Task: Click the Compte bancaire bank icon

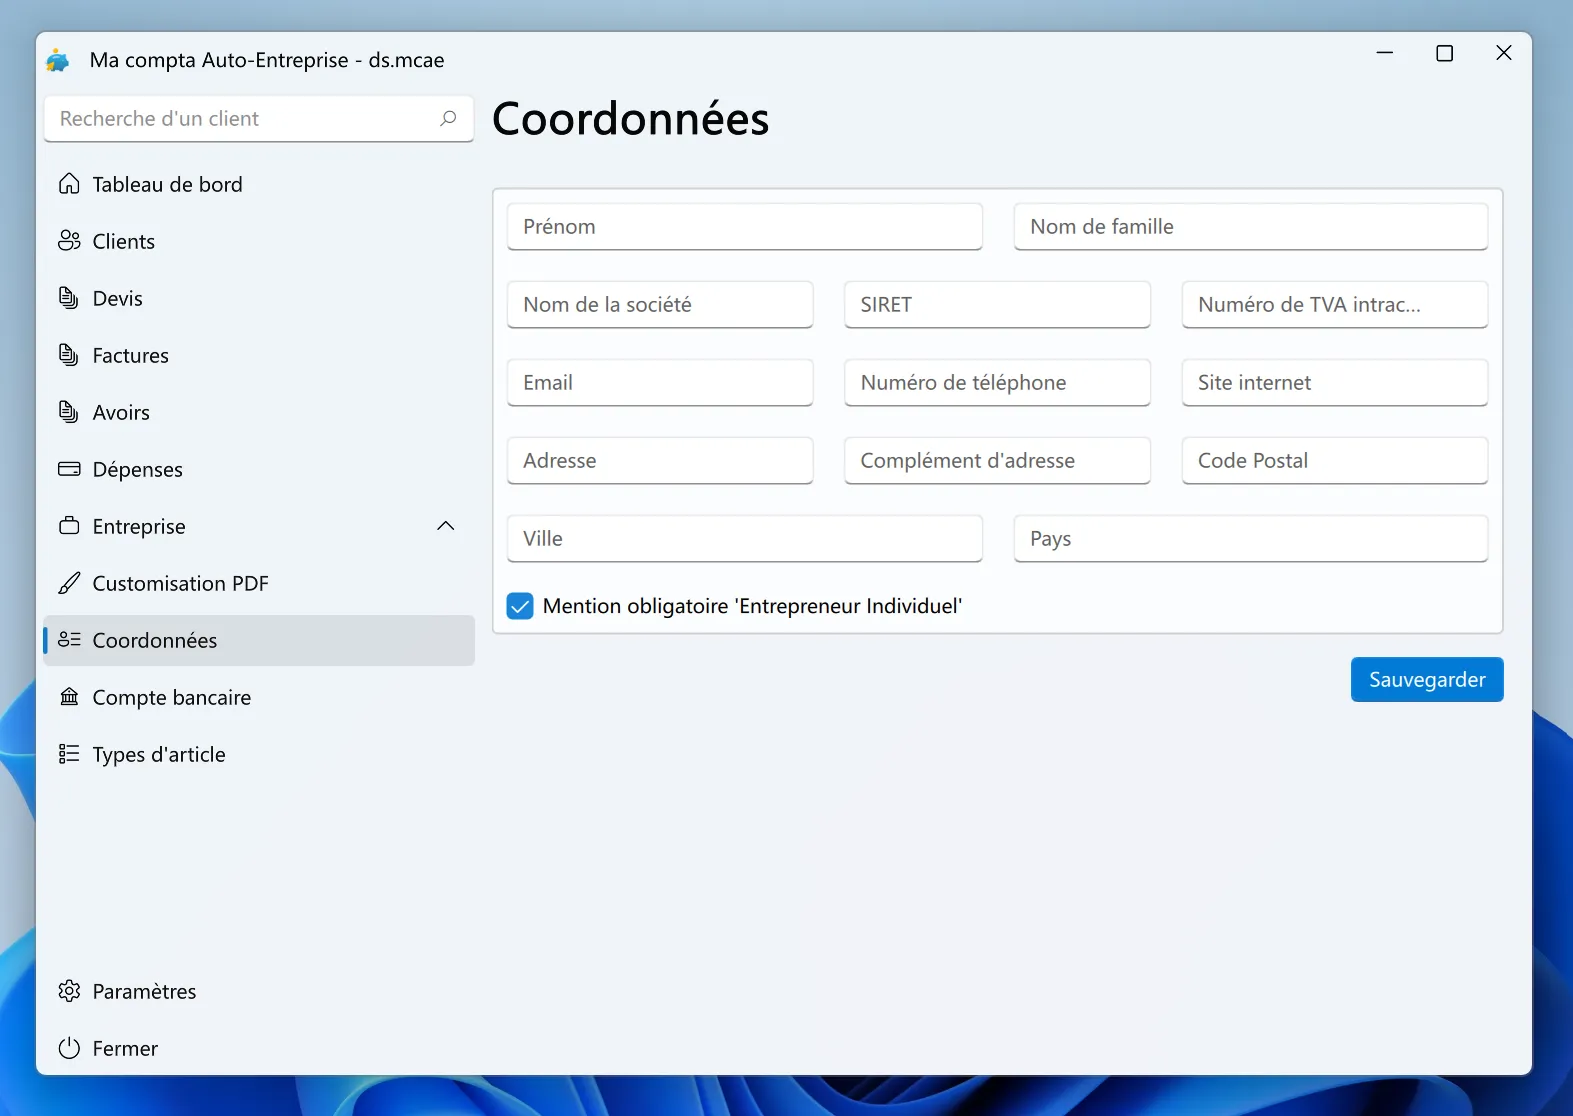Action: [x=69, y=697]
